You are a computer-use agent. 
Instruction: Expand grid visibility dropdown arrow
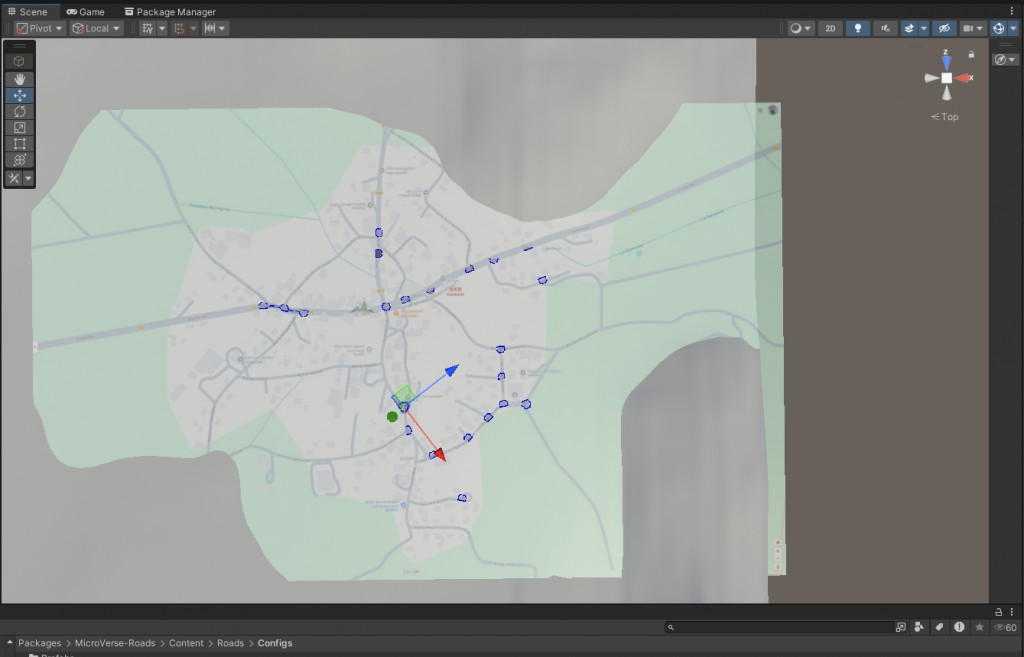point(161,28)
